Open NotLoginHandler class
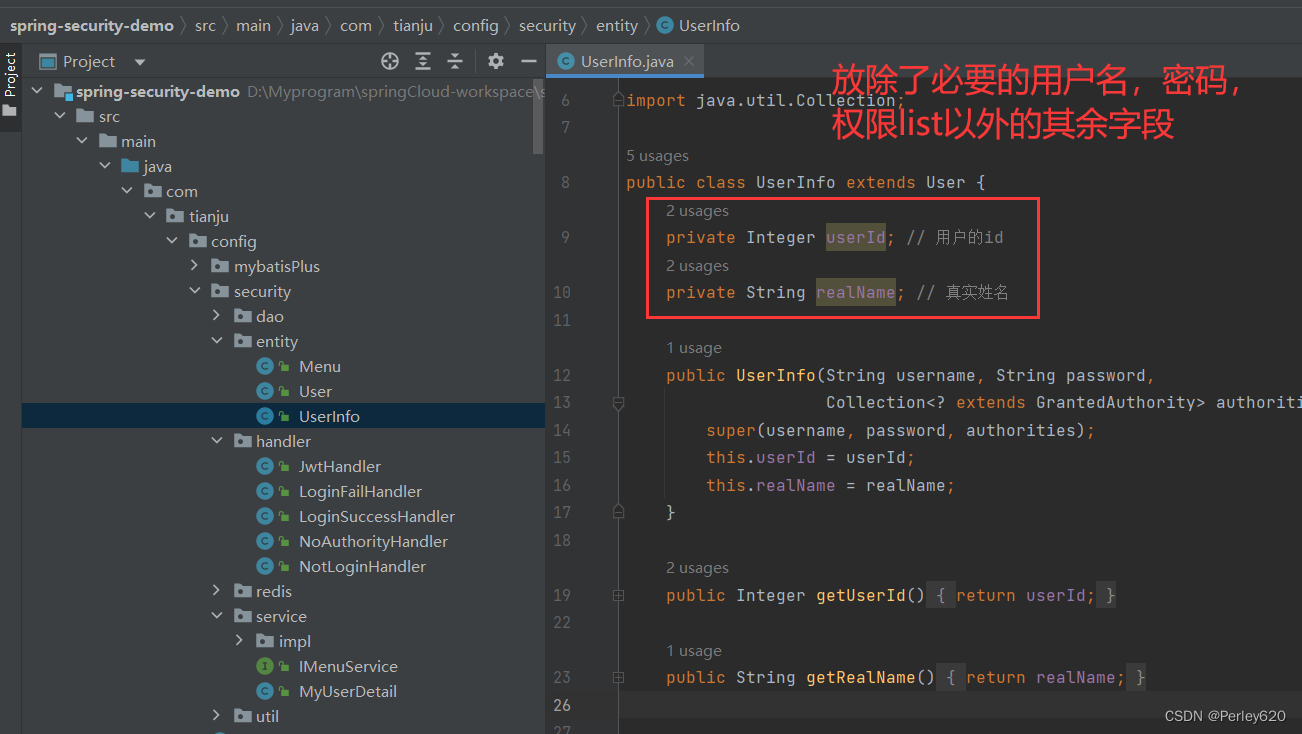The width and height of the screenshot is (1302, 734). tap(362, 566)
